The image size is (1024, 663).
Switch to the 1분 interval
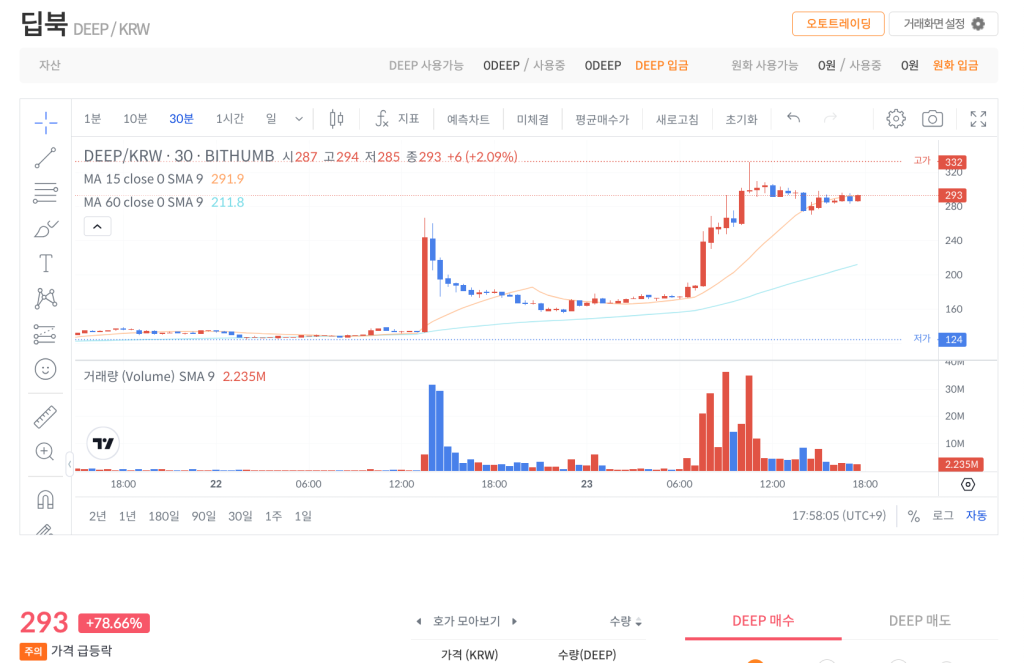point(92,119)
